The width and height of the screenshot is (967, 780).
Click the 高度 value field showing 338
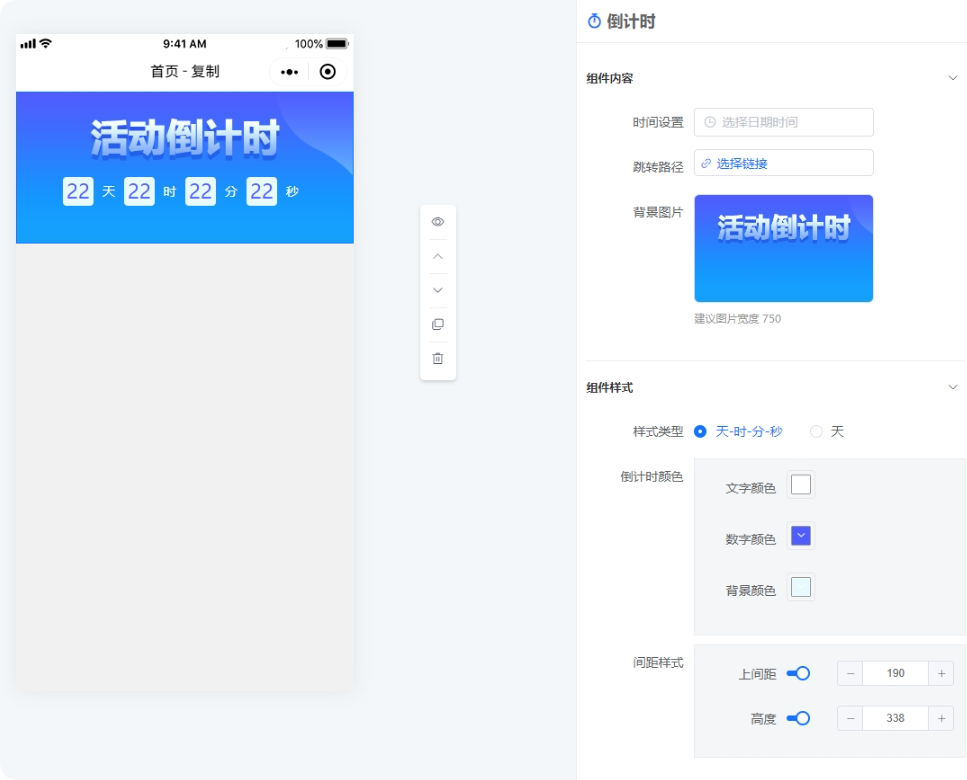tap(895, 718)
